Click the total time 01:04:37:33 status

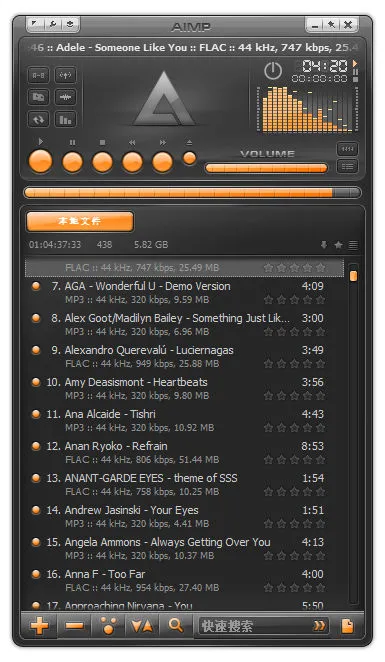pos(55,245)
